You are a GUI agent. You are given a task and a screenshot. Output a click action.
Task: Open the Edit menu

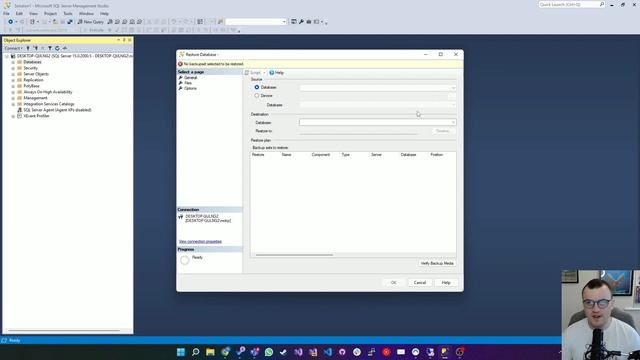tap(19, 13)
